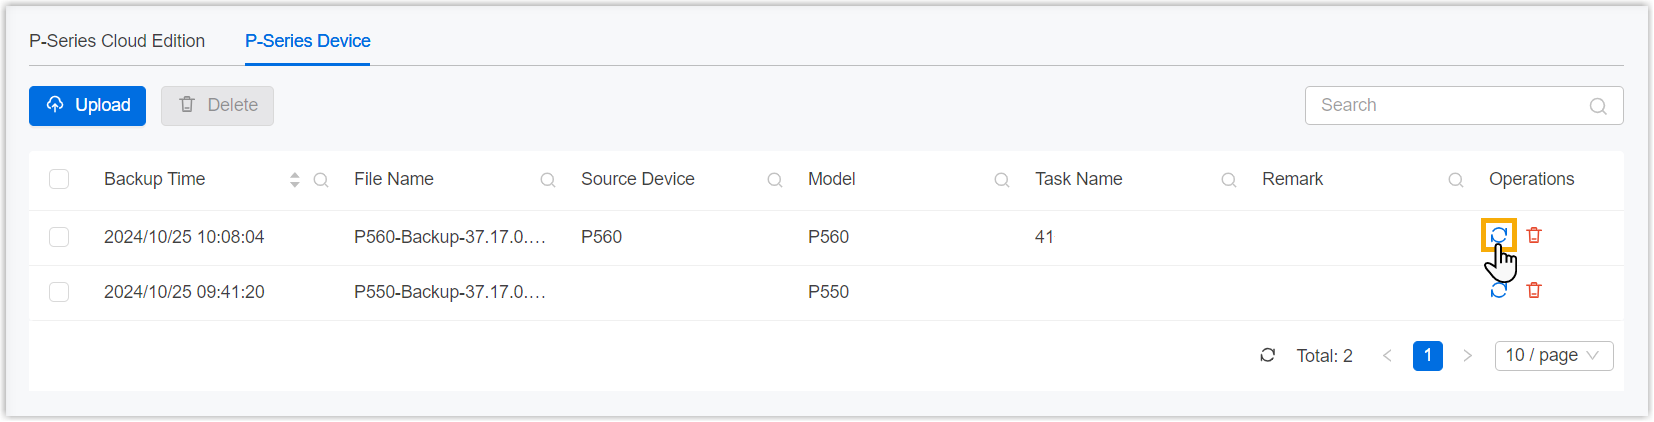Click delete trash icon for P550 backup

pyautogui.click(x=1534, y=290)
